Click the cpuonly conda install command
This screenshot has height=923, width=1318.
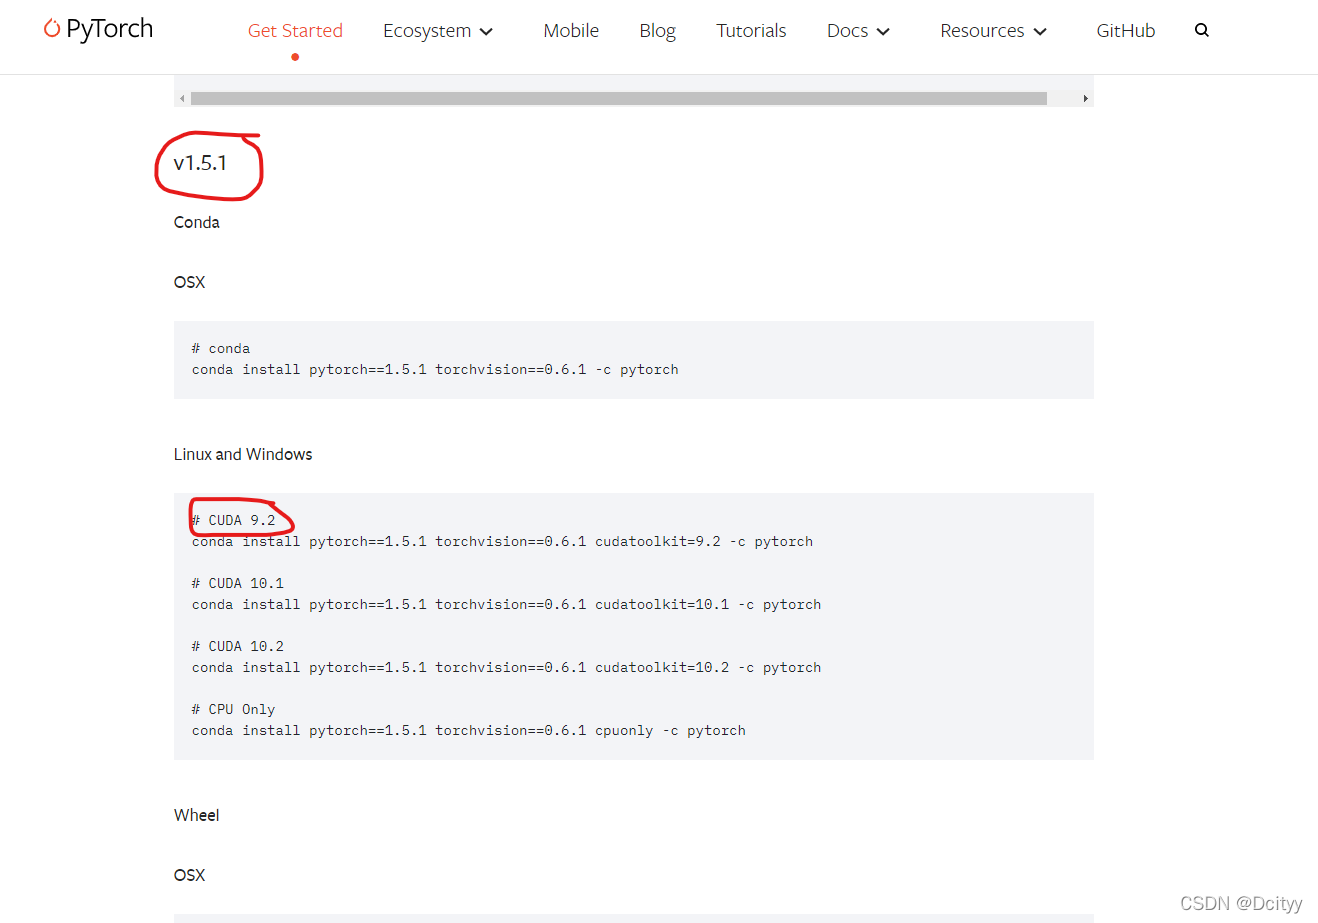point(469,731)
